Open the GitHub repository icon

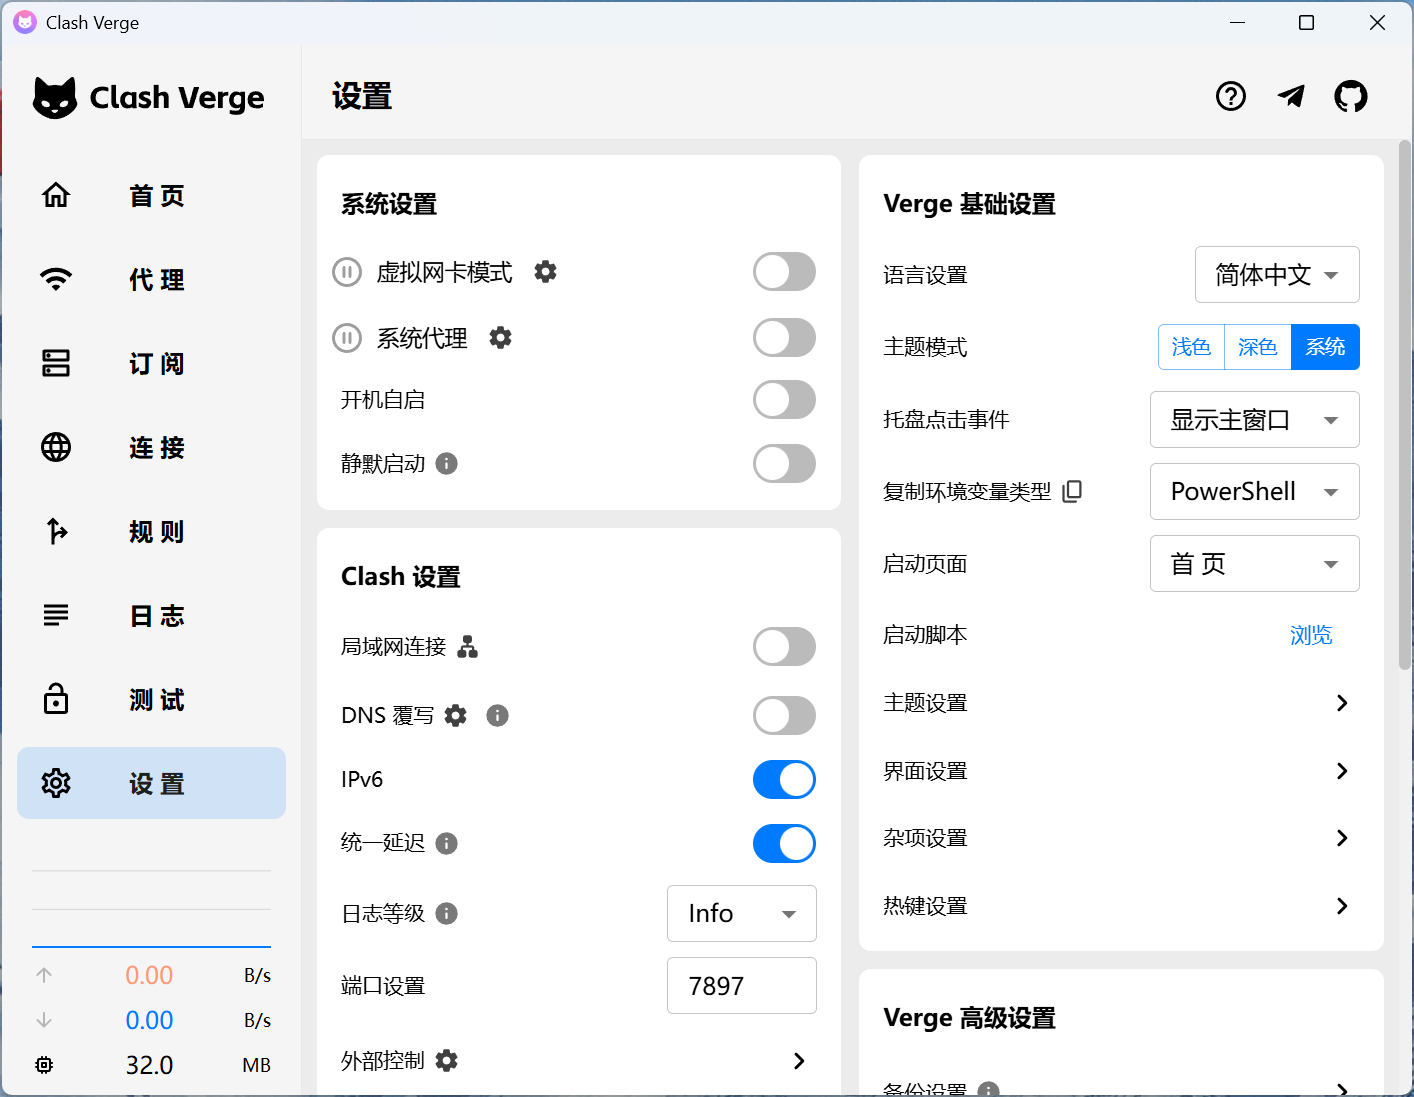click(1351, 96)
